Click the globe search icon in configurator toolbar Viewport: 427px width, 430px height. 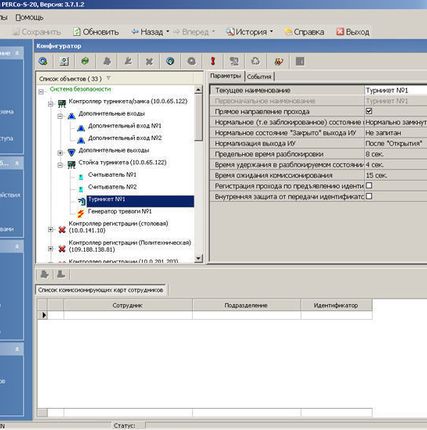43,61
